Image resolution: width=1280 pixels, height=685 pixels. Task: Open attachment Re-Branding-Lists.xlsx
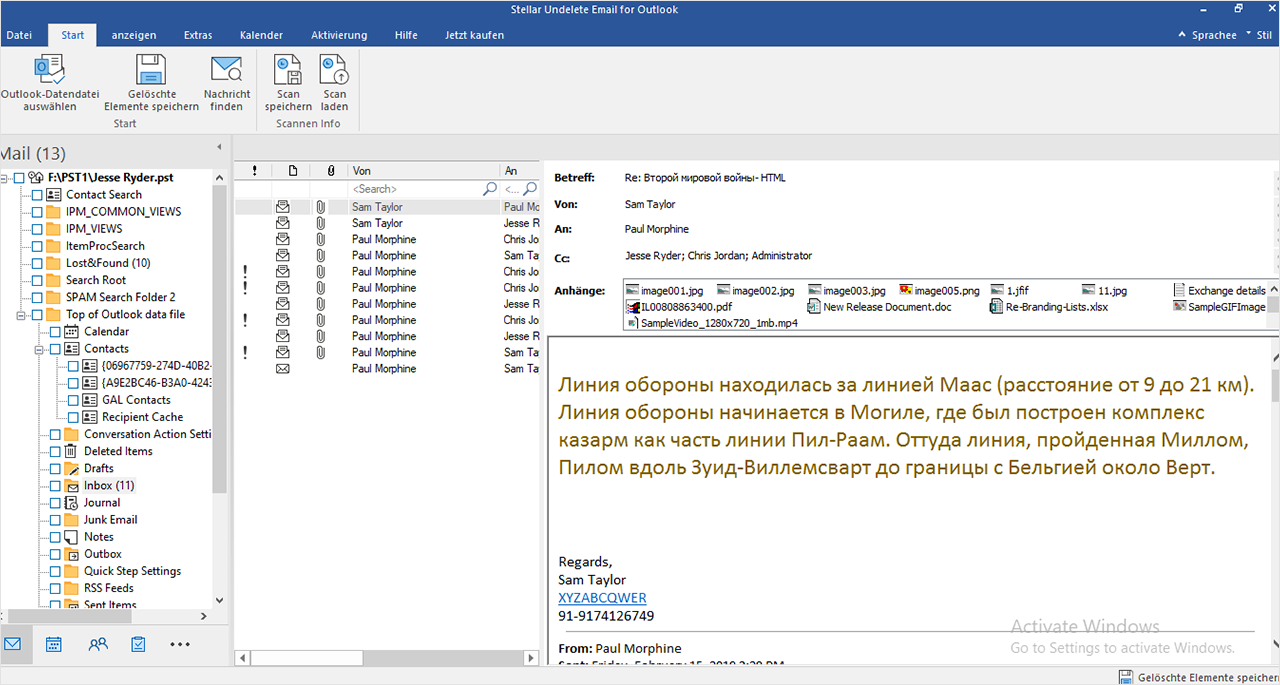coord(1048,307)
